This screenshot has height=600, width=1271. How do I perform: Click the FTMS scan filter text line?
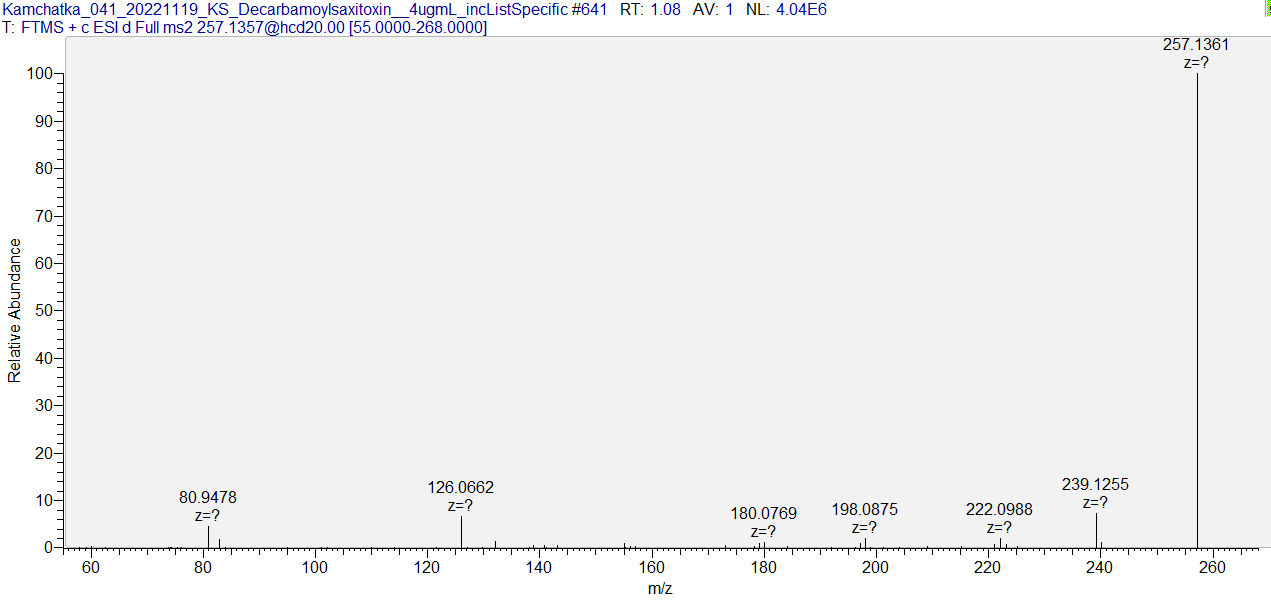click(x=245, y=28)
